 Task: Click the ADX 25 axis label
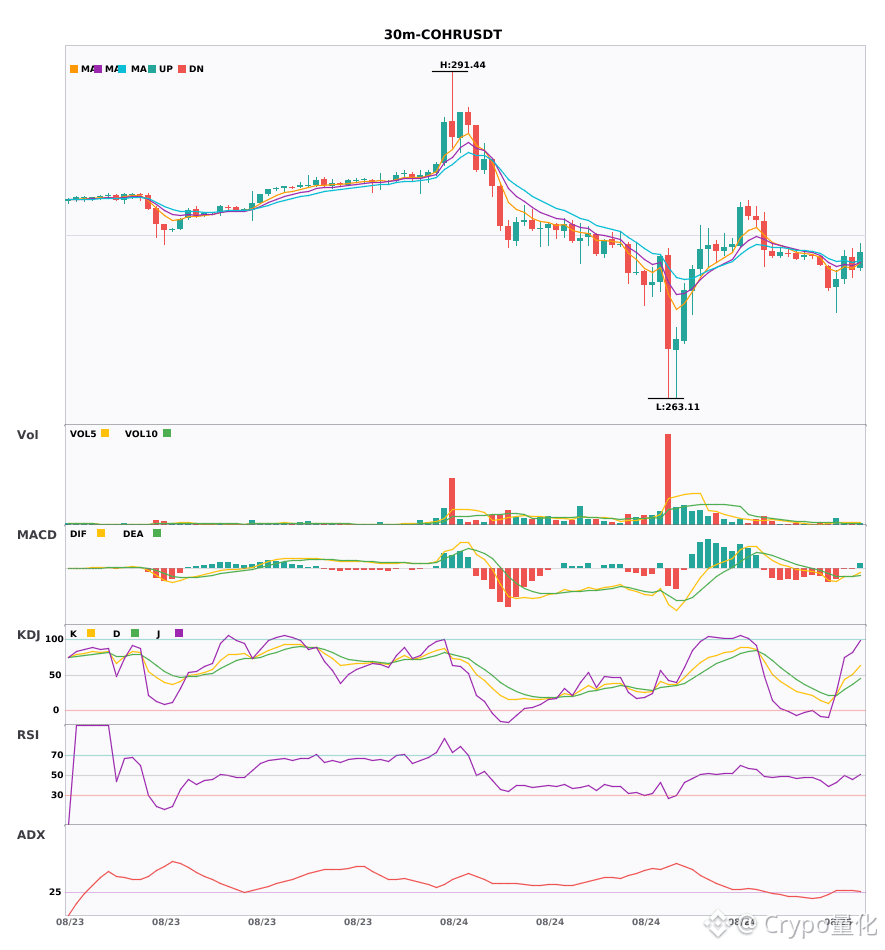(x=55, y=892)
